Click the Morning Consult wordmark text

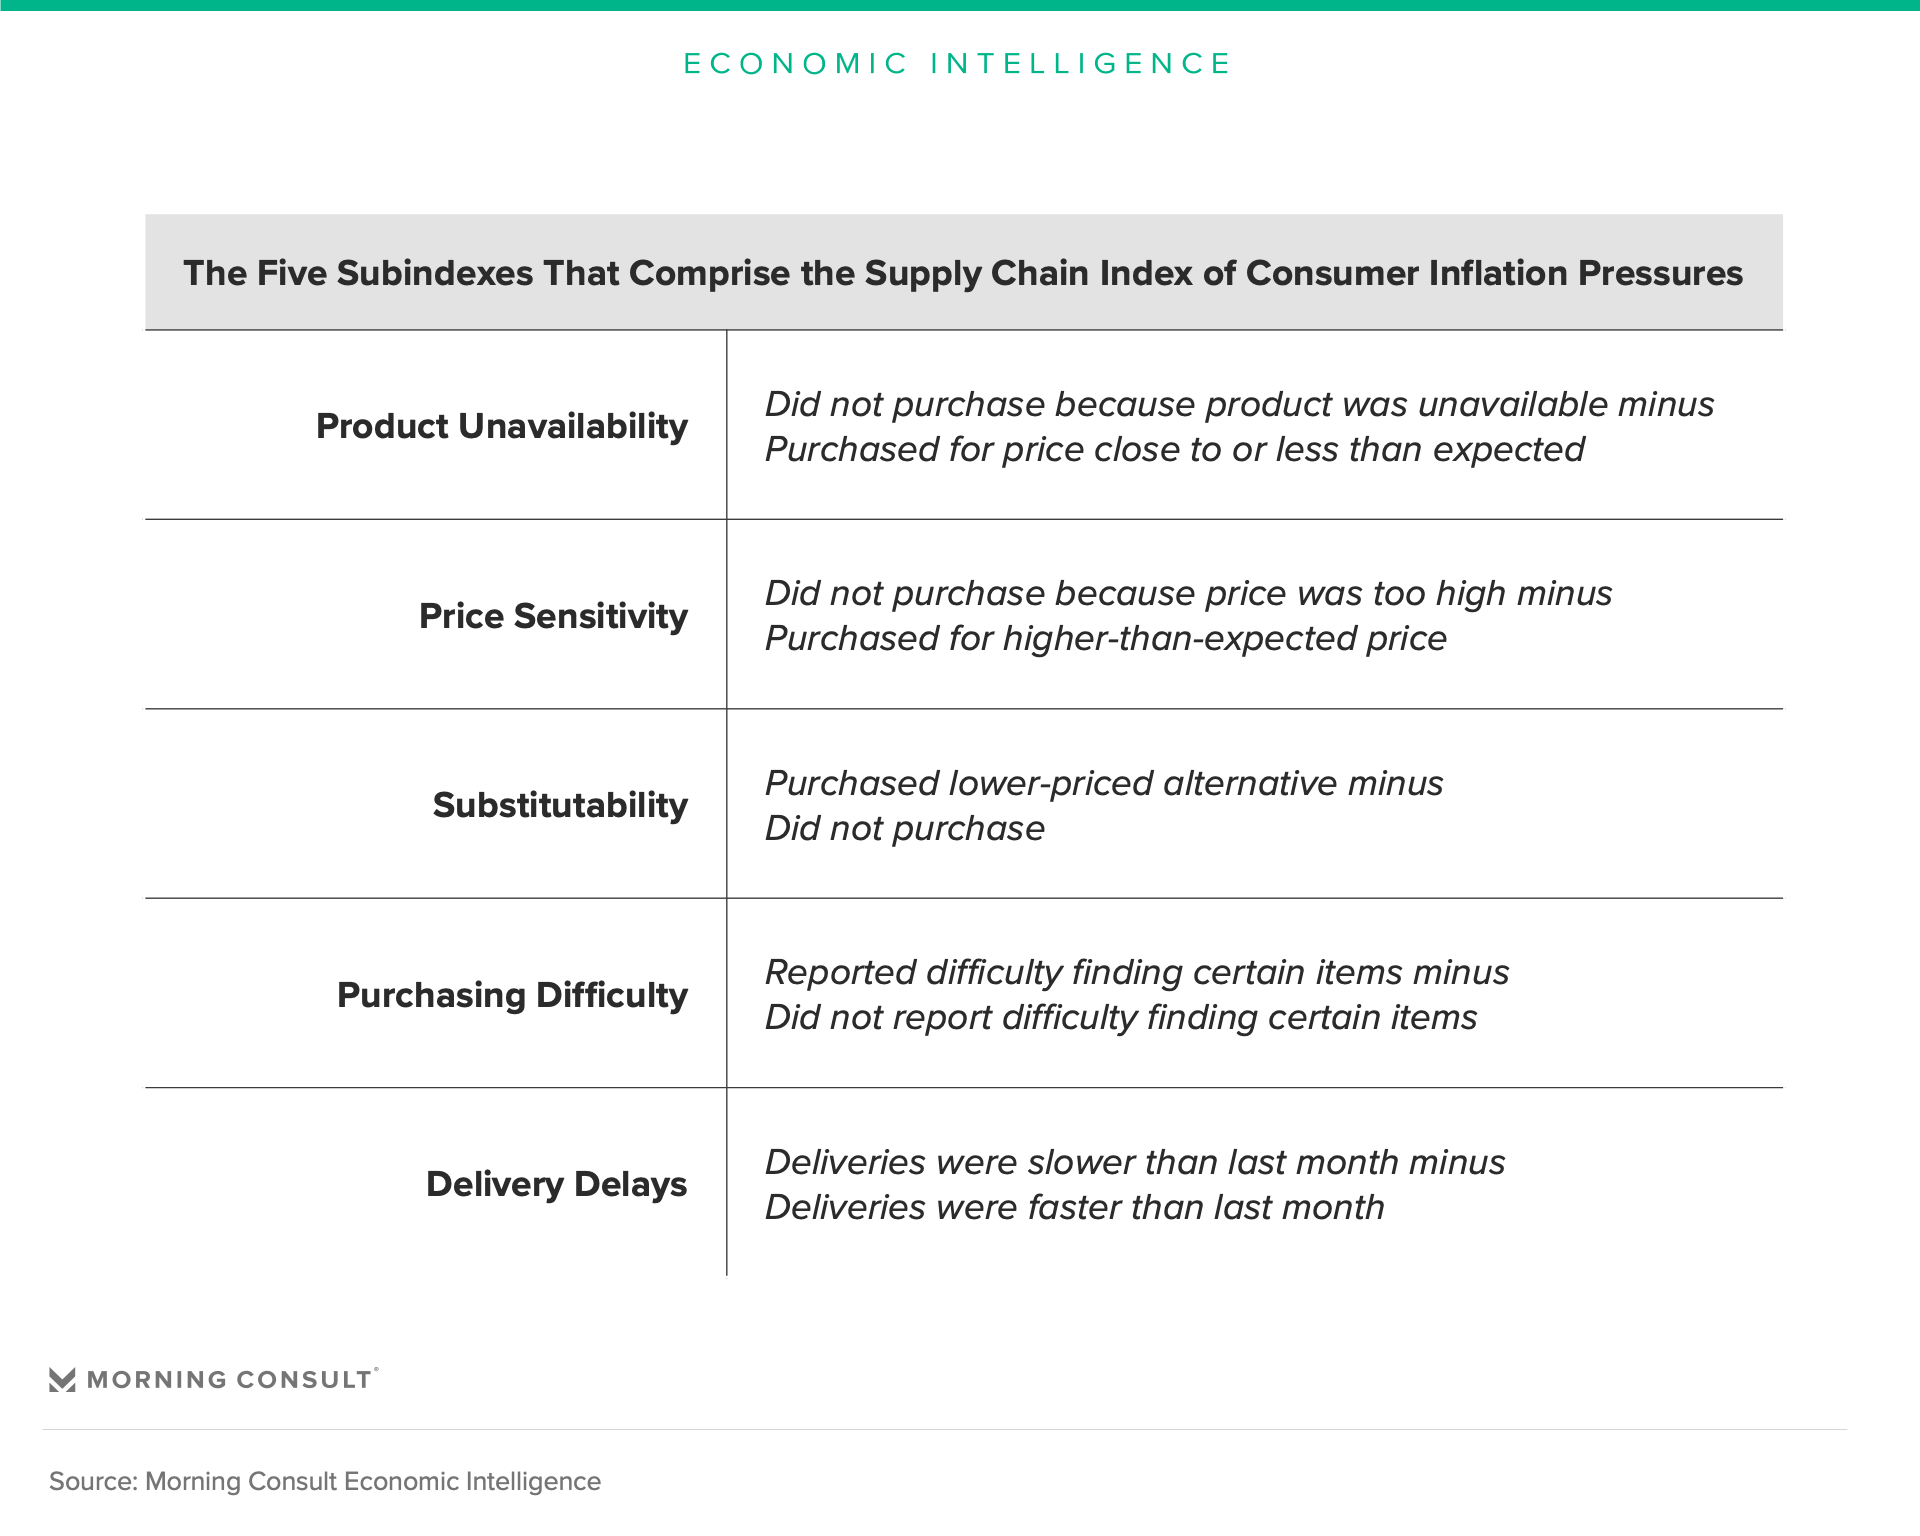(x=229, y=1380)
